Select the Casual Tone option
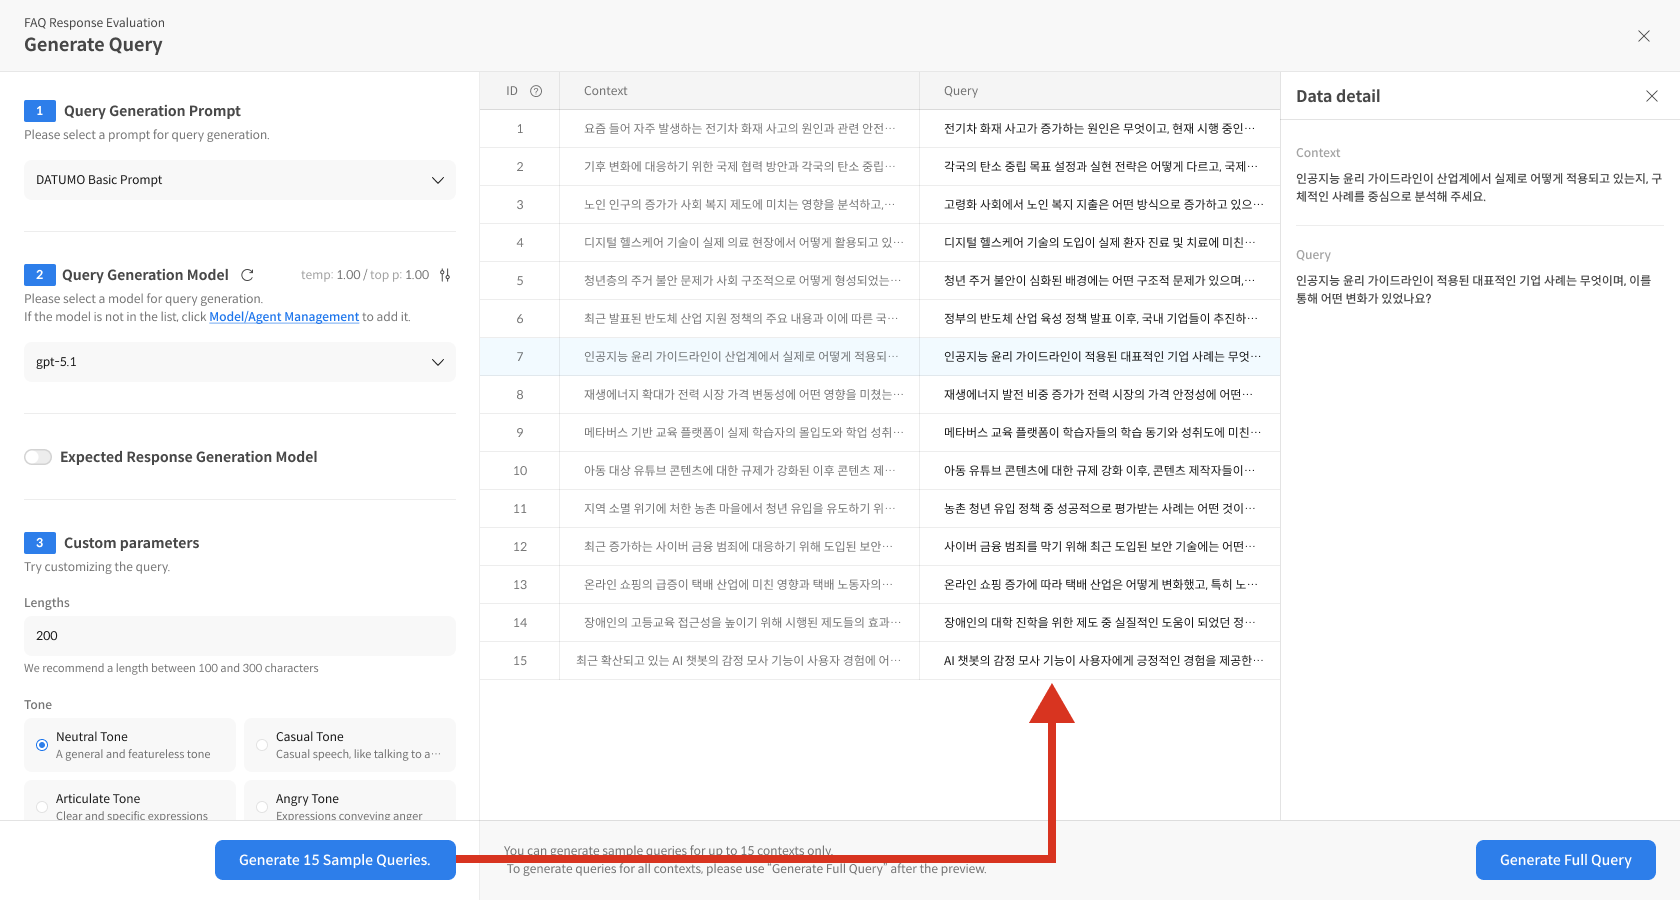1680x900 pixels. pyautogui.click(x=262, y=745)
